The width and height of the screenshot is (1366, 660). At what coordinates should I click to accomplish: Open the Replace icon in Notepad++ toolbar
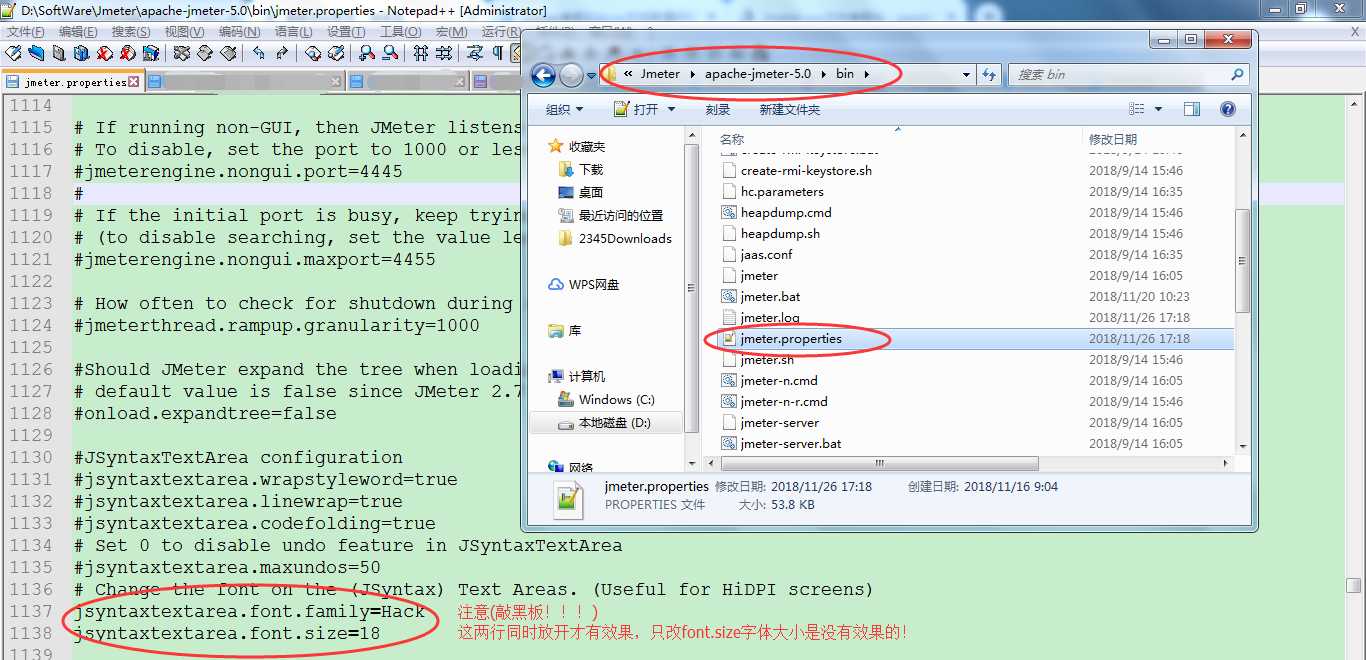336,53
